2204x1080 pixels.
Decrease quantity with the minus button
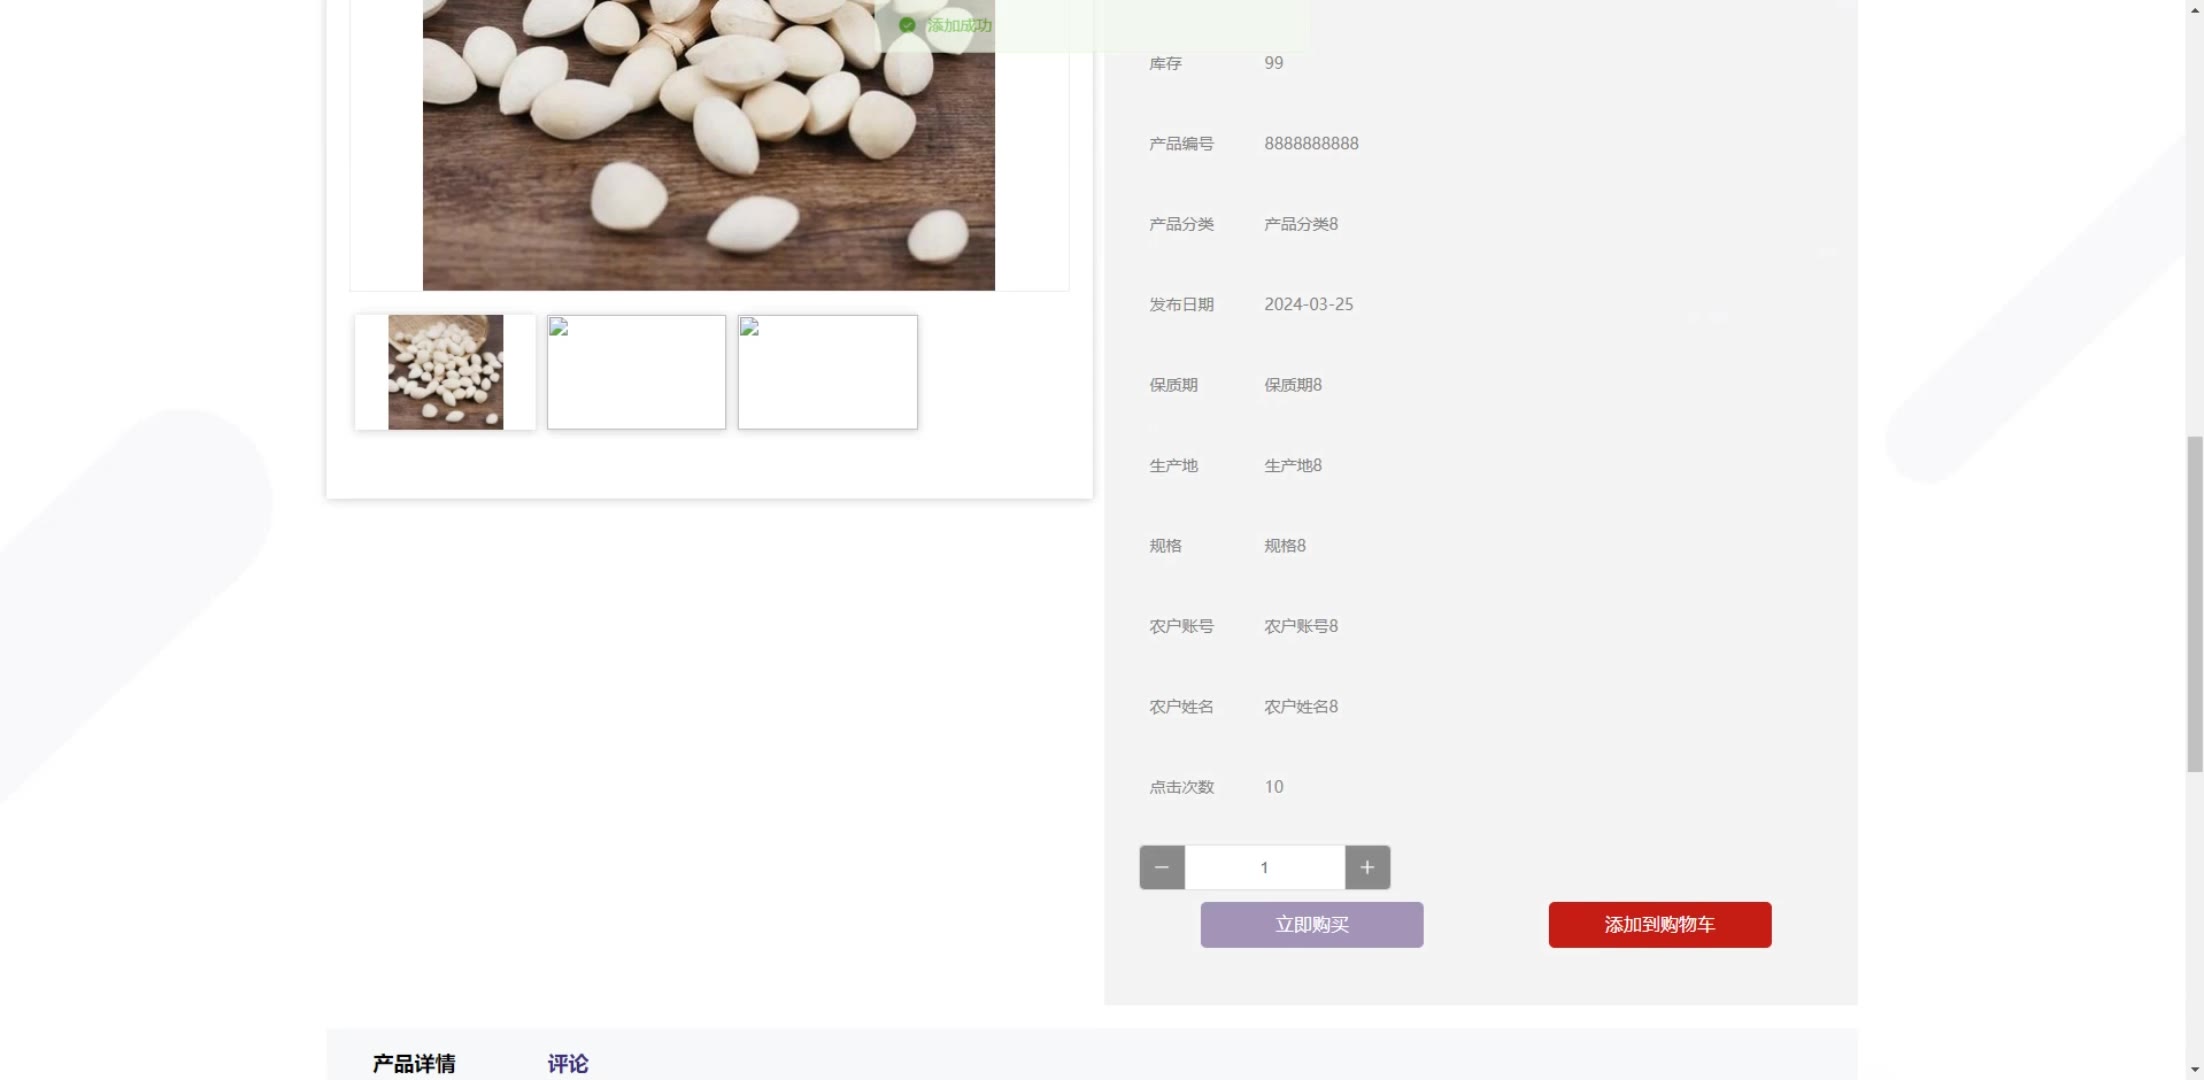1162,867
